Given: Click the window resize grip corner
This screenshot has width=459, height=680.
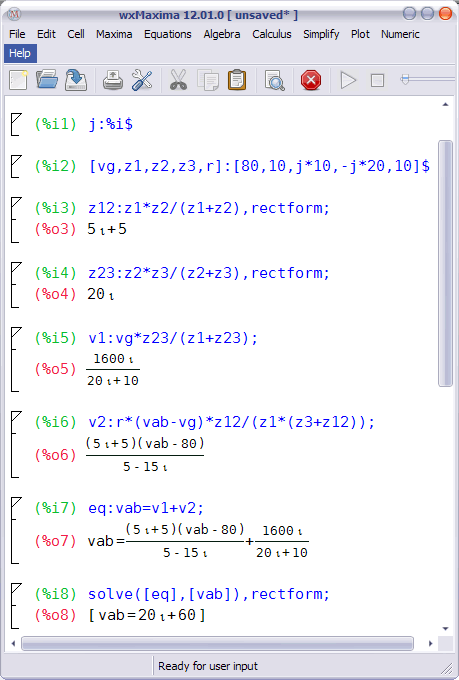Looking at the screenshot, I should point(447,668).
